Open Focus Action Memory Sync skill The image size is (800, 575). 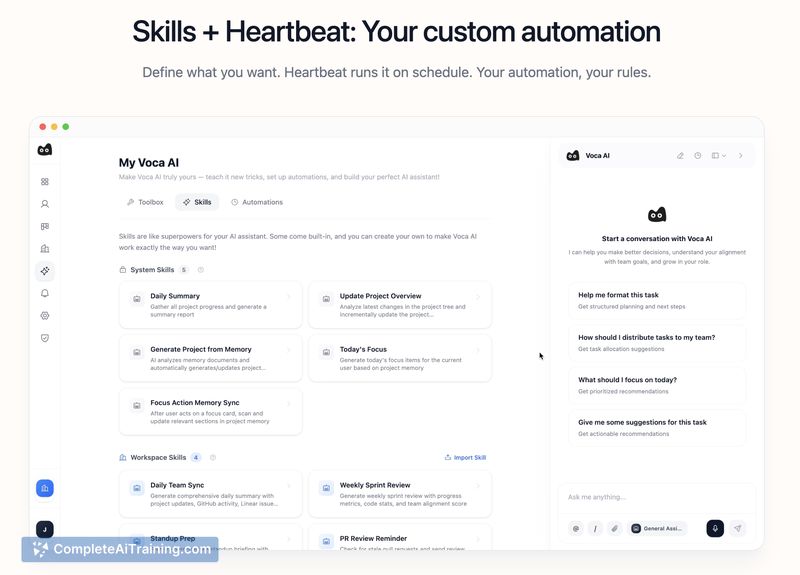click(x=210, y=412)
